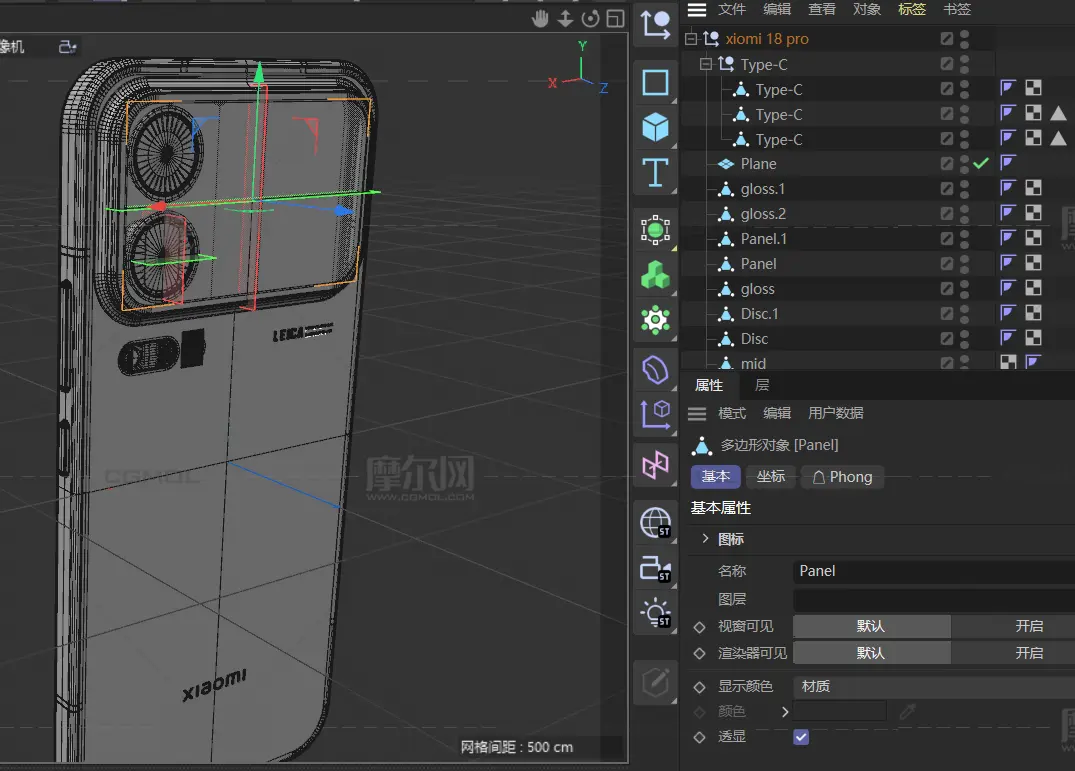
Task: Select the gloss.2 object row
Action: (x=763, y=214)
